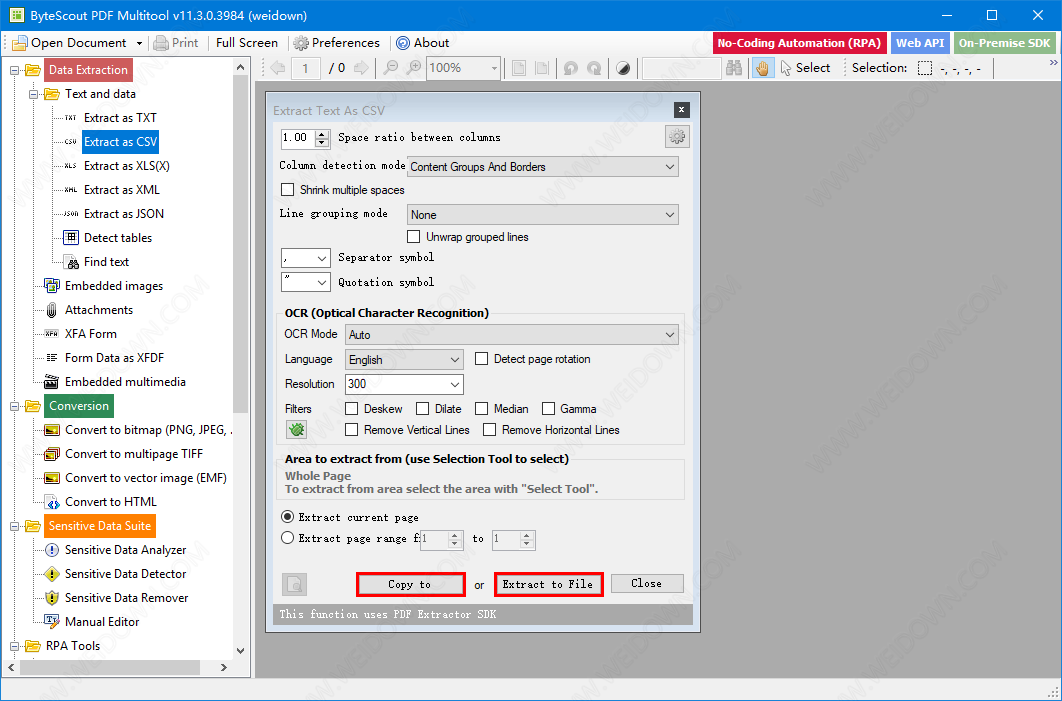This screenshot has width=1062, height=701.
Task: Open Convert to bitmap tool
Action: [x=149, y=430]
